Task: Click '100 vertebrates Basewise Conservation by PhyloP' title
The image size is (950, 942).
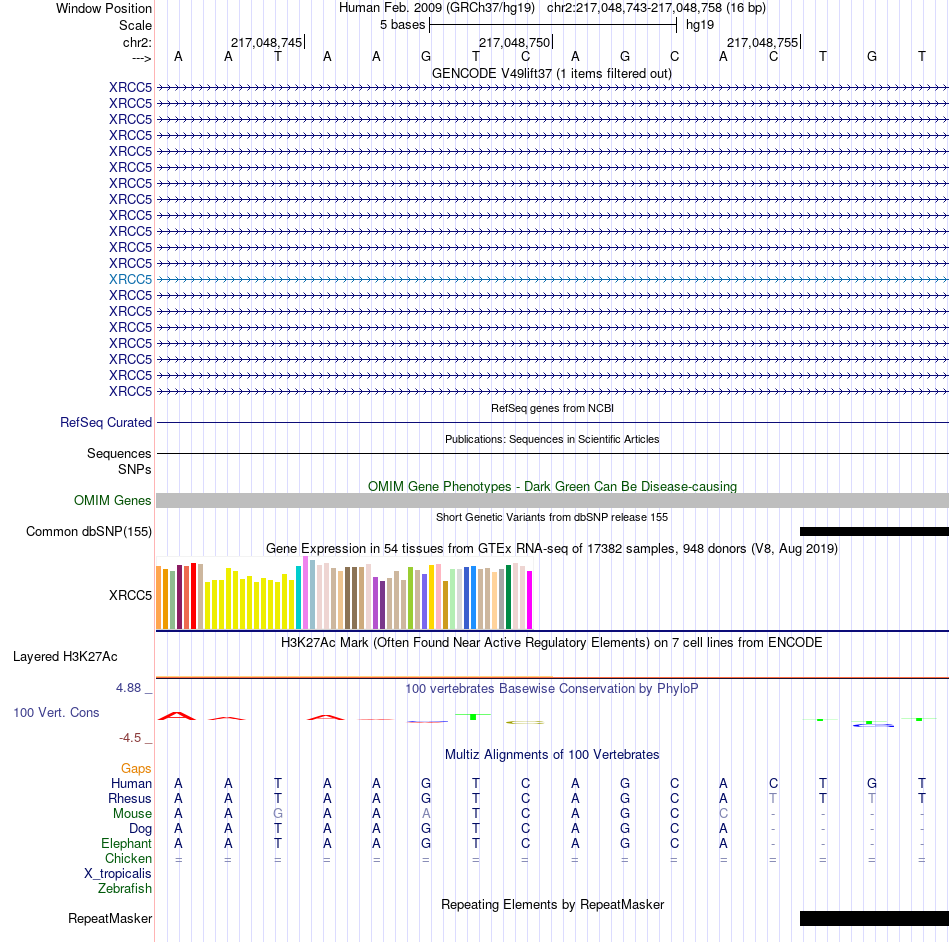Action: 552,689
